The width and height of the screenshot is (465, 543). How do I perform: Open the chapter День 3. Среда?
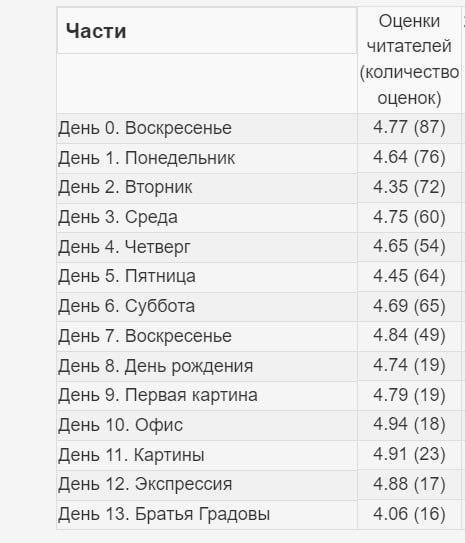pyautogui.click(x=118, y=217)
